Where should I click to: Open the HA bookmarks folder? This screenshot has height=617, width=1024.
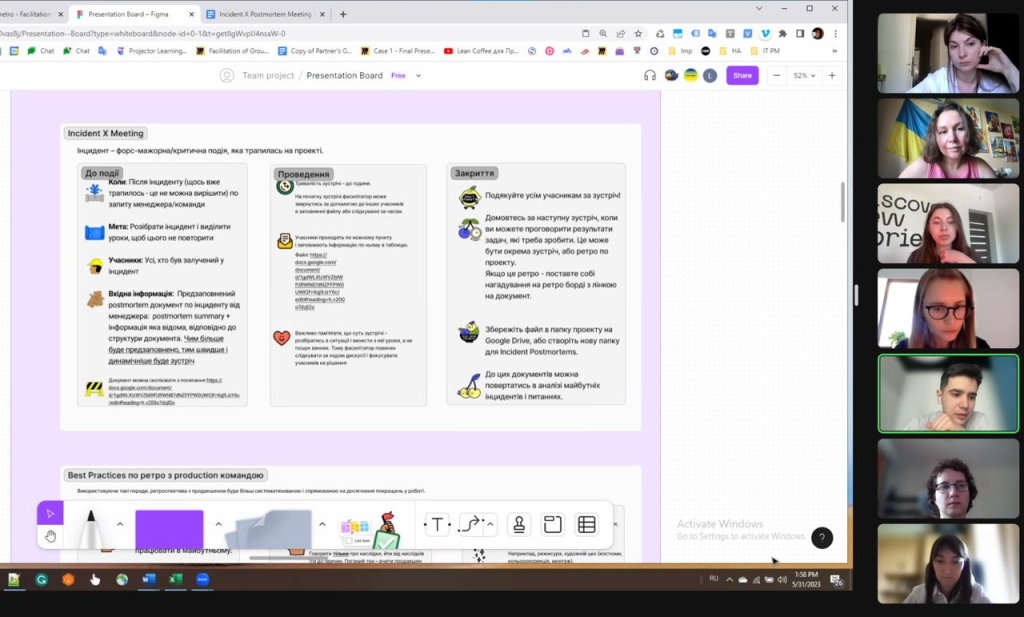(x=731, y=51)
